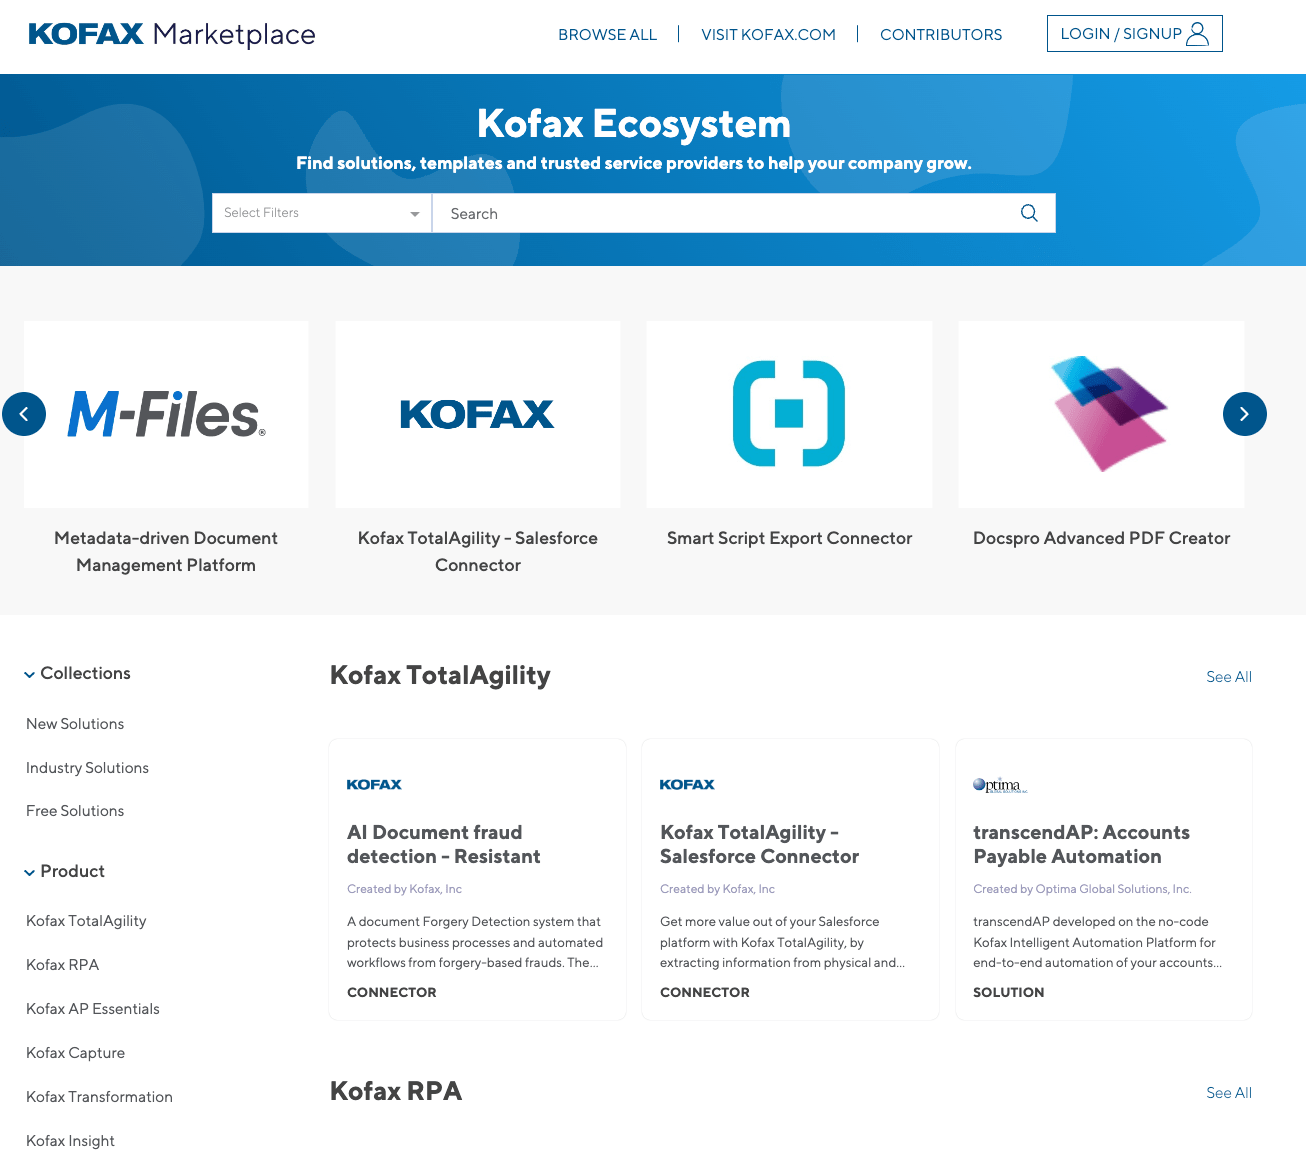The image size is (1306, 1154).
Task: Collapse the Collections sidebar section
Action: [x=29, y=674]
